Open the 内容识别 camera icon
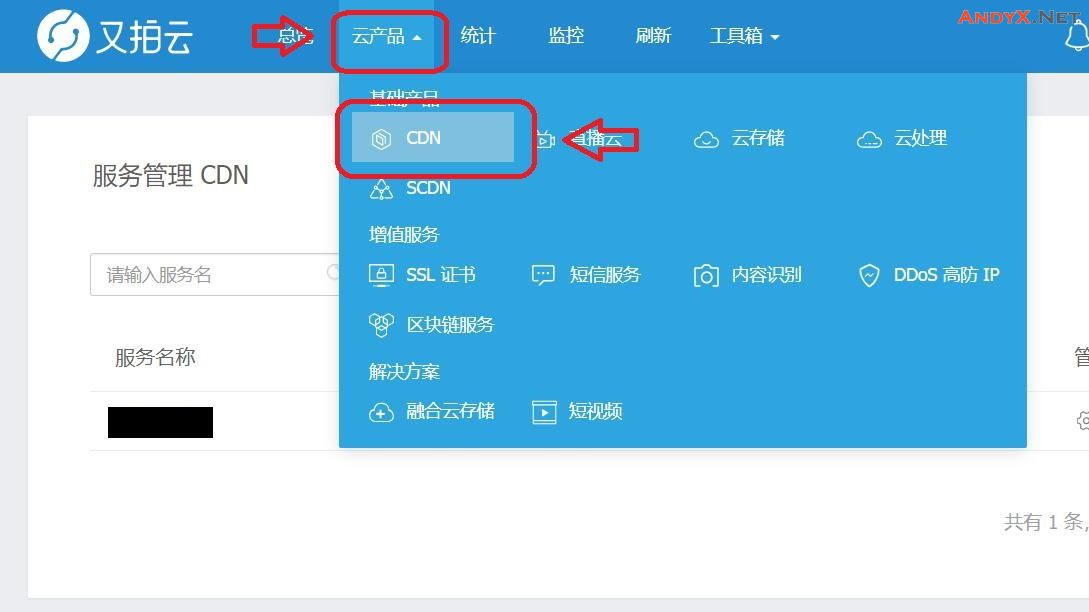This screenshot has width=1089, height=612. click(706, 276)
